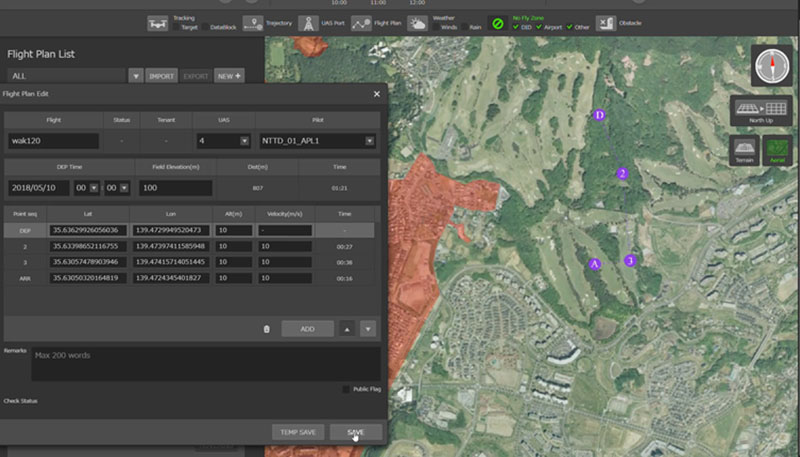Open the Trajectory tool
This screenshot has width=800, height=457.
254,23
